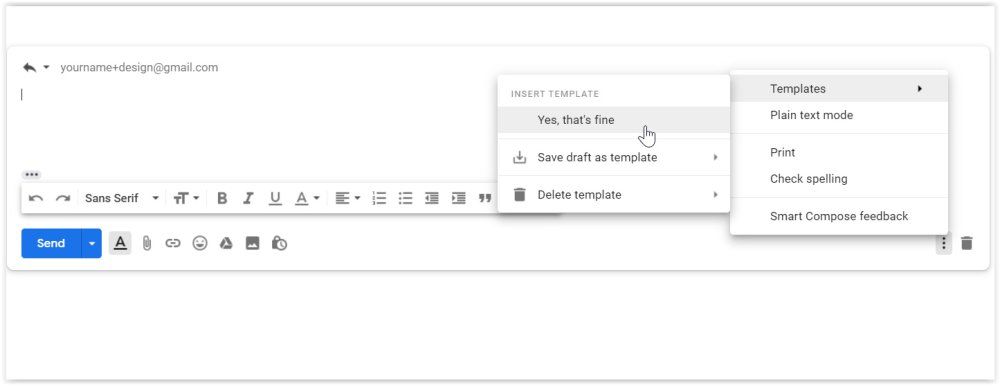The width and height of the screenshot is (1000, 385).
Task: Open the emoji picker
Action: click(200, 243)
